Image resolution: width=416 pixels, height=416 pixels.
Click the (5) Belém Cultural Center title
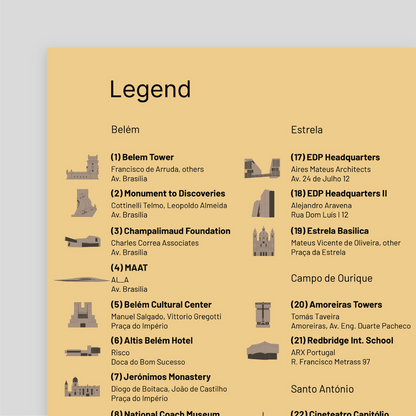click(161, 304)
